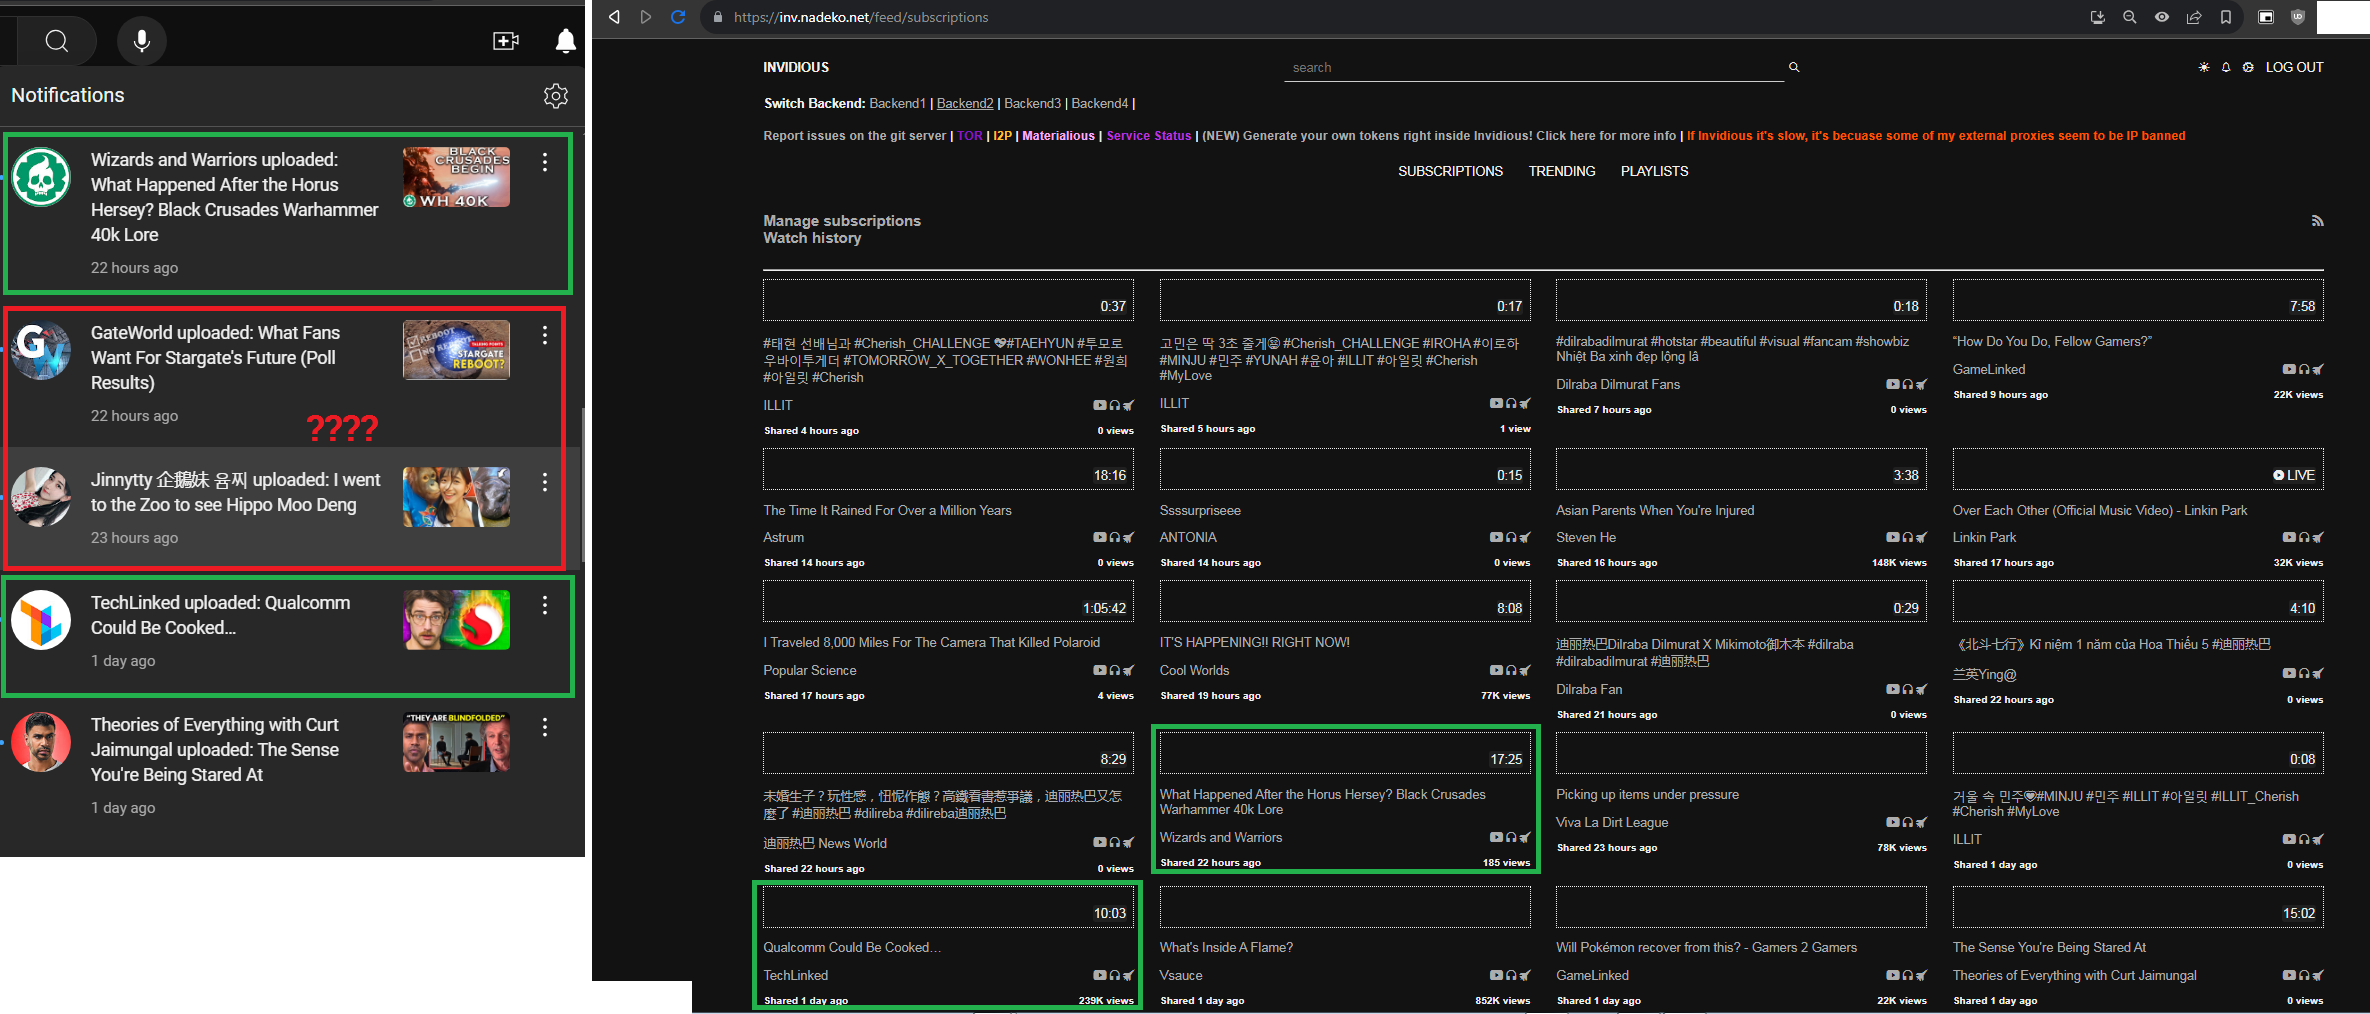Click the install app icon in address bar
The image size is (2370, 1014).
(2098, 17)
